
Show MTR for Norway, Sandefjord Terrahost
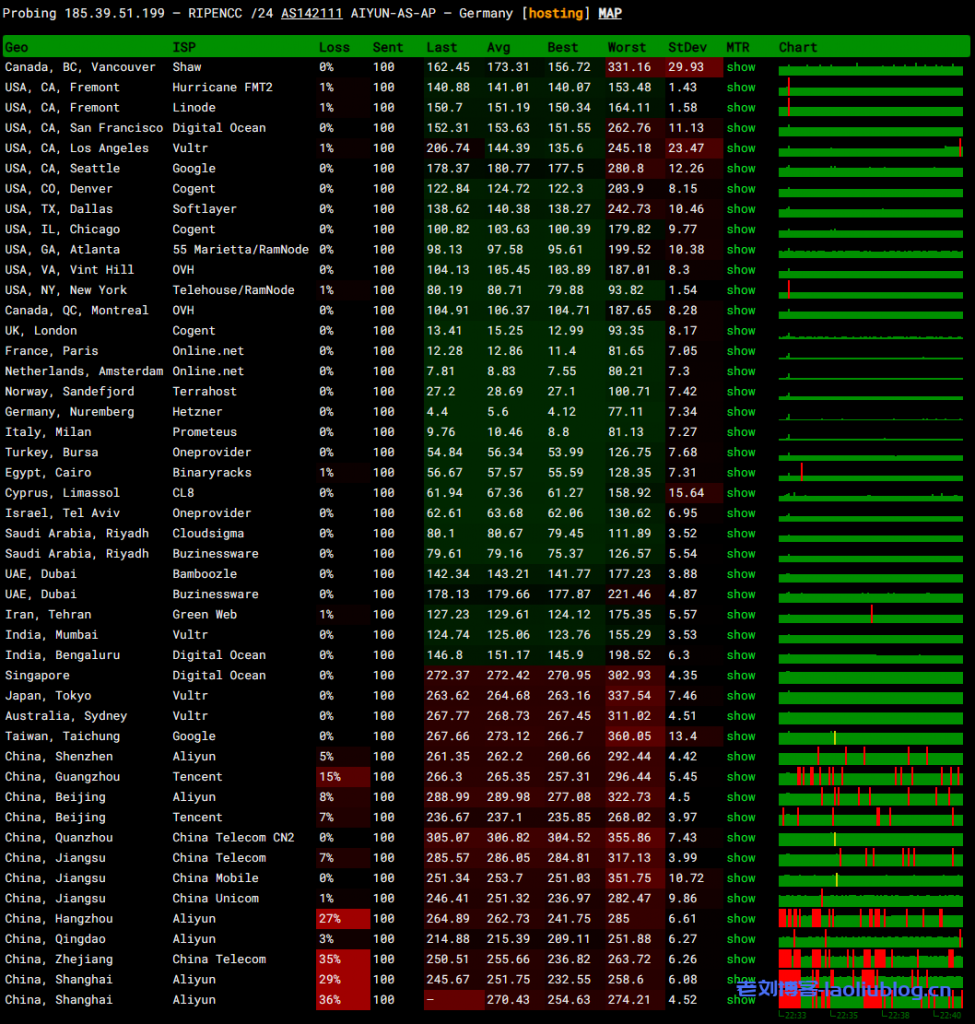click(741, 391)
